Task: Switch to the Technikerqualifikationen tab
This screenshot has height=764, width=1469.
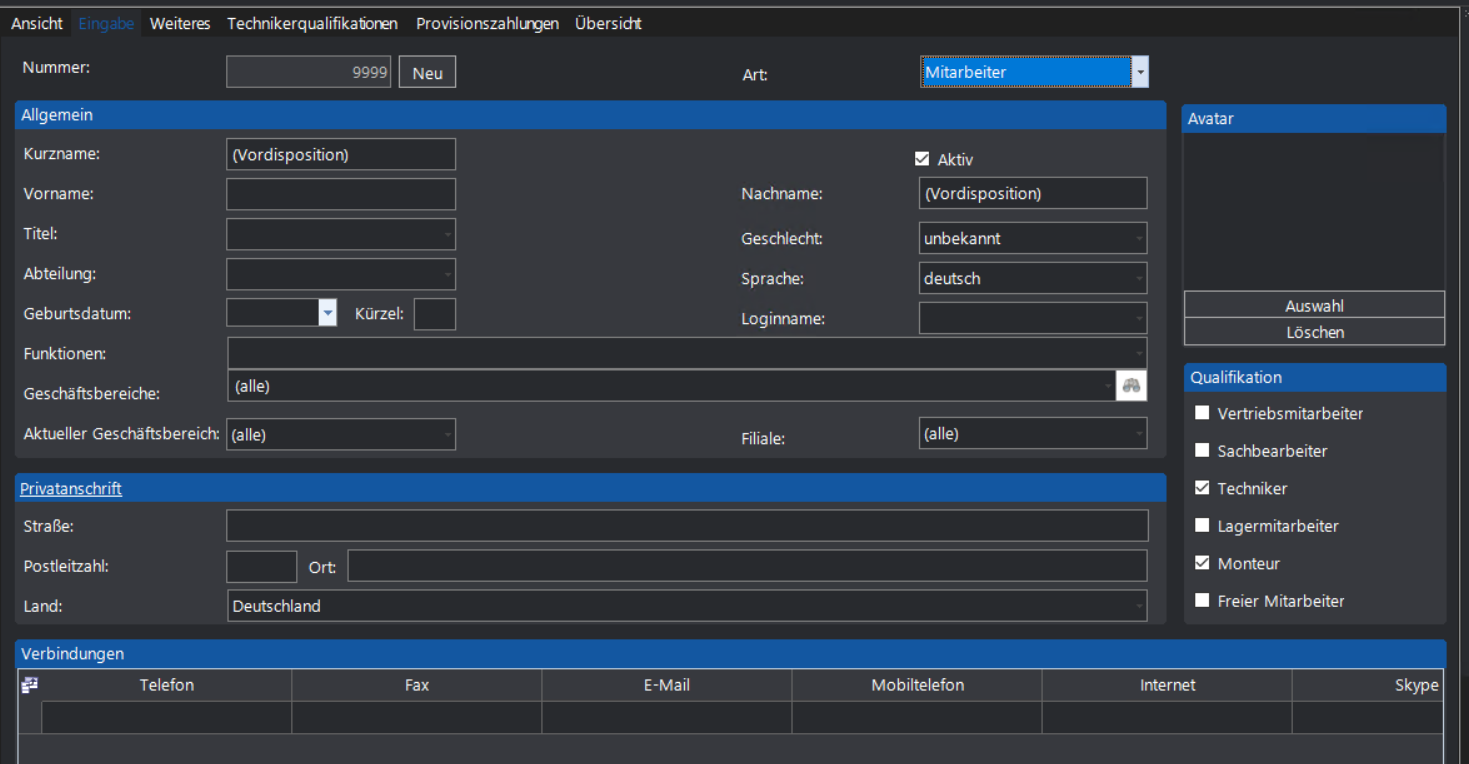Action: click(x=312, y=23)
